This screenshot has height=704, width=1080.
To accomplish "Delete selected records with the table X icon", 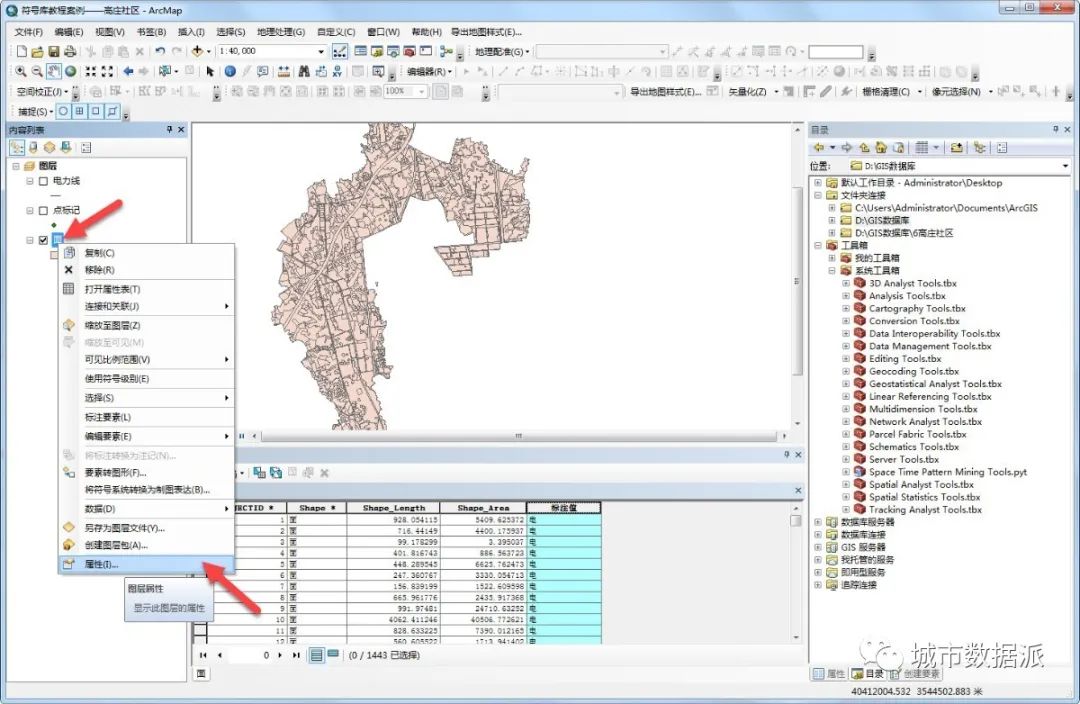I will point(324,473).
